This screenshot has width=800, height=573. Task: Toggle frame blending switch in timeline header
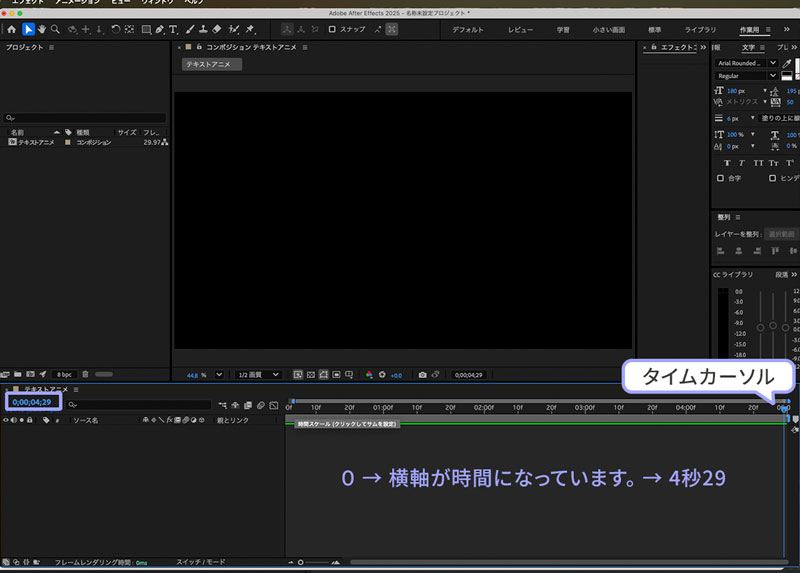[248, 405]
